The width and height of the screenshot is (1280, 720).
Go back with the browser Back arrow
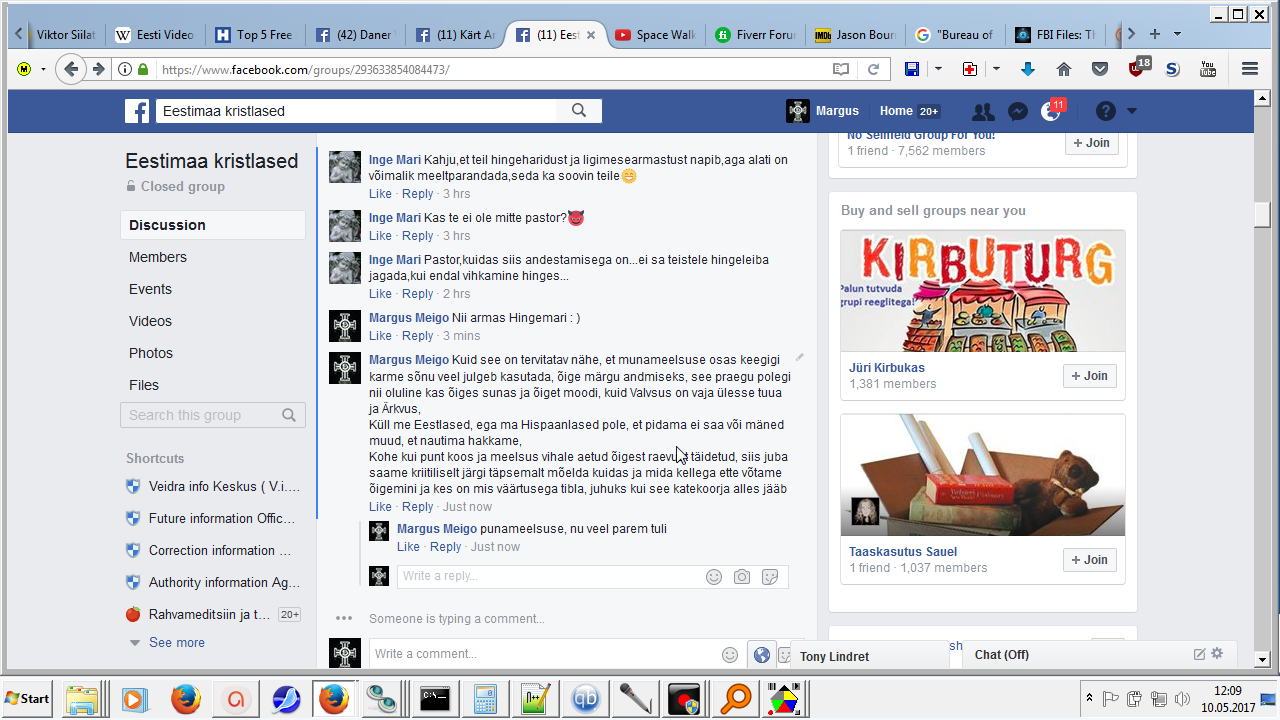[x=70, y=69]
